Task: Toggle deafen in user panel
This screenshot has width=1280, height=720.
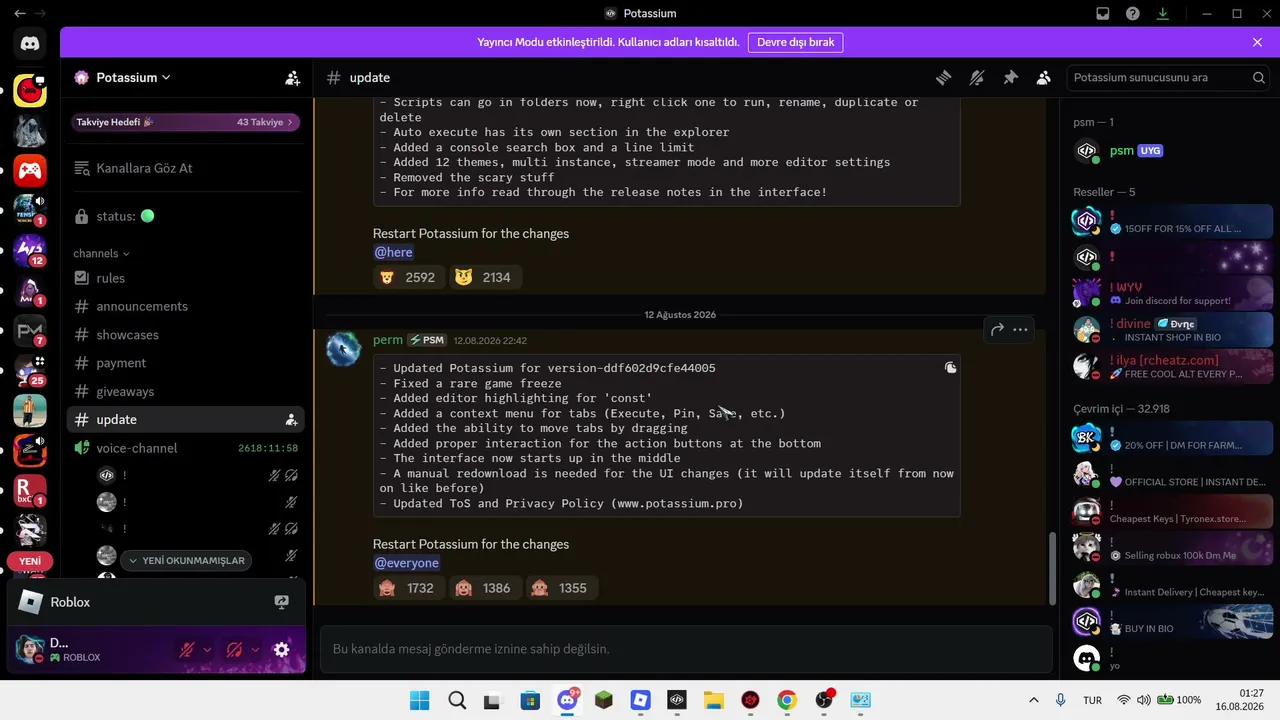Action: click(235, 650)
